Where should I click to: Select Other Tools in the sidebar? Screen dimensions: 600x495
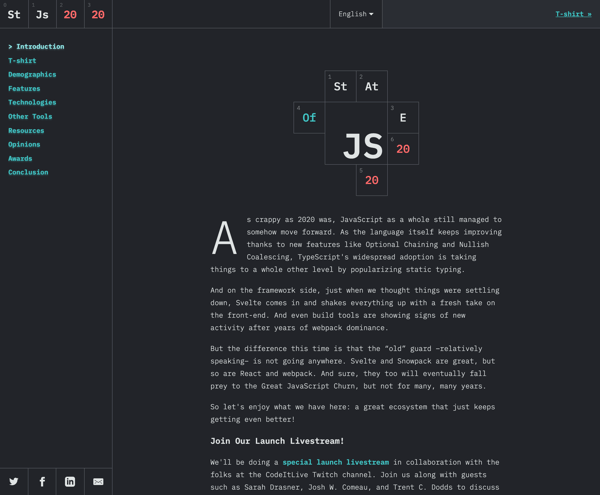[30, 116]
